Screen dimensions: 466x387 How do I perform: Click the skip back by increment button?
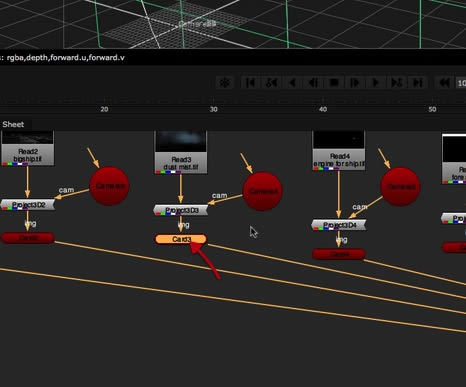point(444,82)
